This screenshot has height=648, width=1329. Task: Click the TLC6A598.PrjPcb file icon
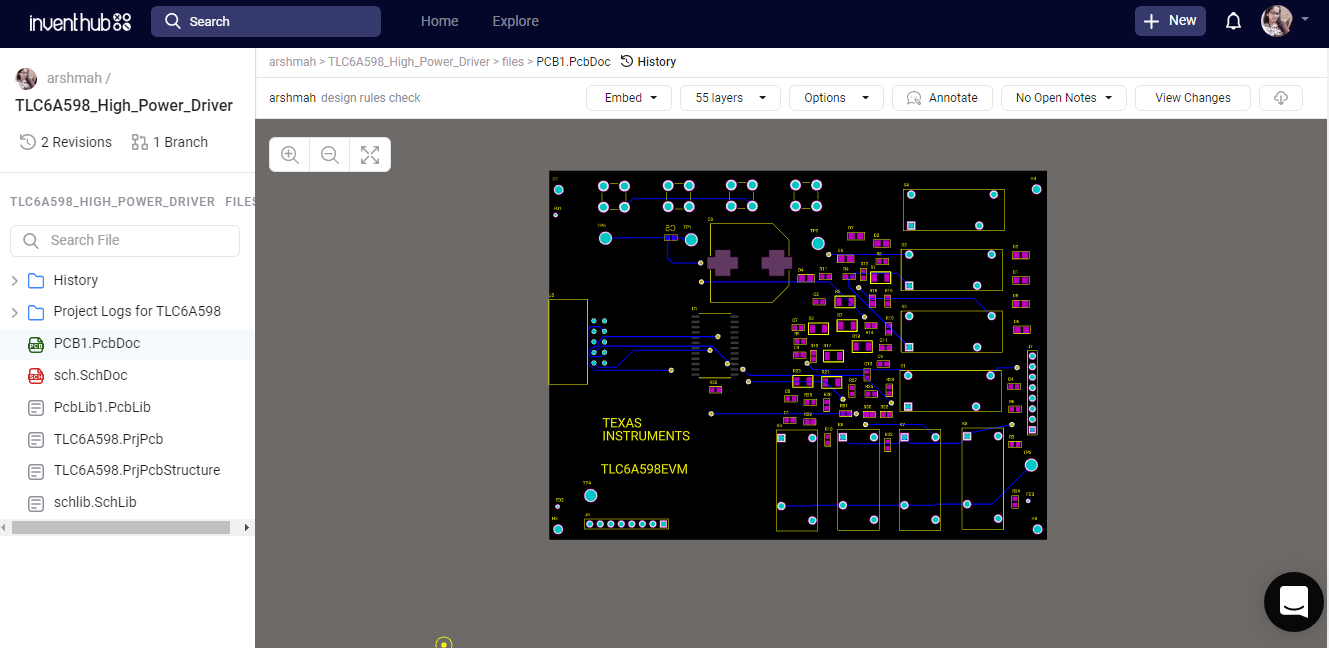click(36, 439)
